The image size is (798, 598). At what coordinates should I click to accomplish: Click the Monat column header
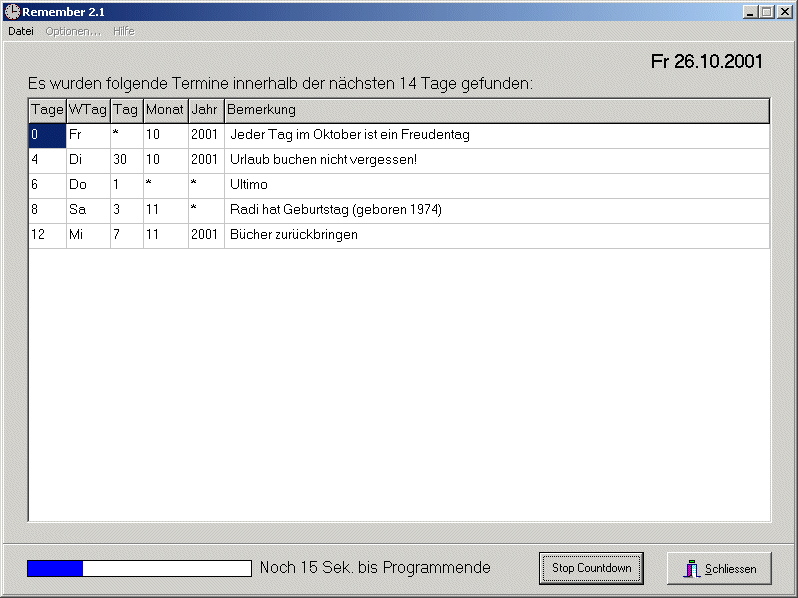[165, 110]
